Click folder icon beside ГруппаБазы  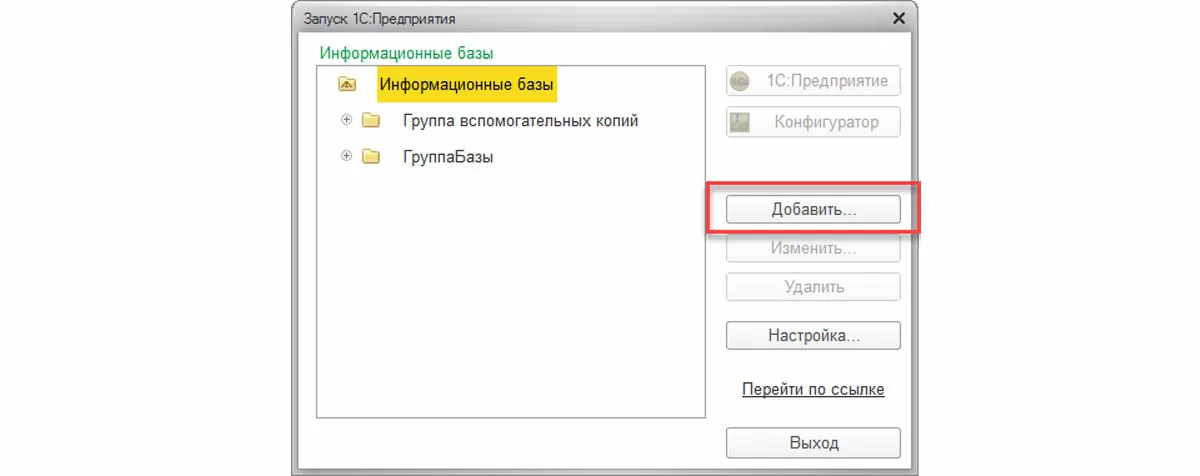(371, 157)
